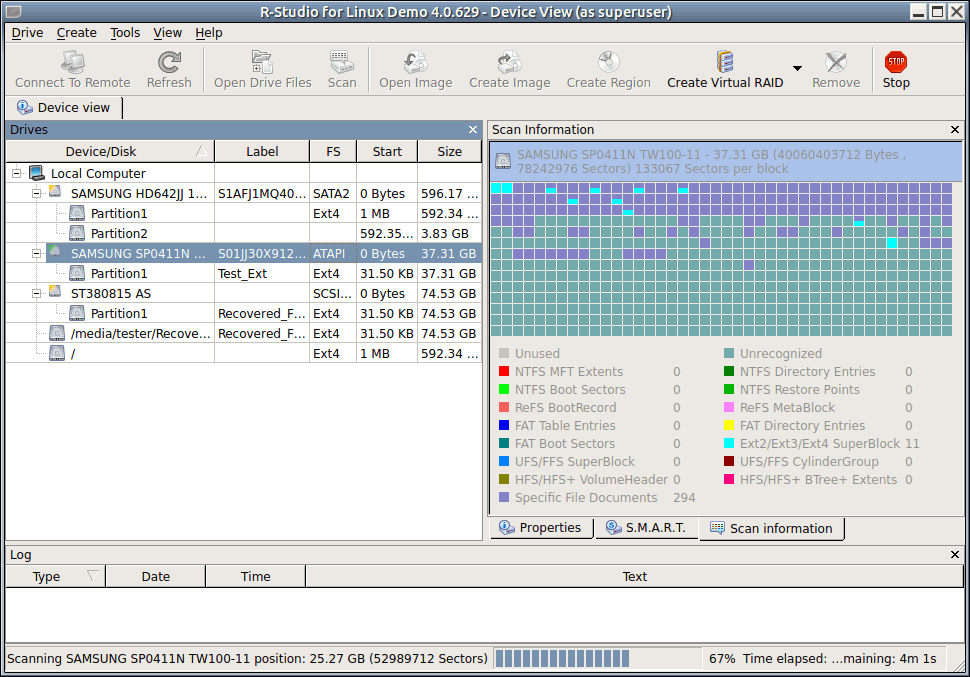The image size is (970, 677).
Task: Click the "Specific File Documents" legend label
Action: (586, 498)
